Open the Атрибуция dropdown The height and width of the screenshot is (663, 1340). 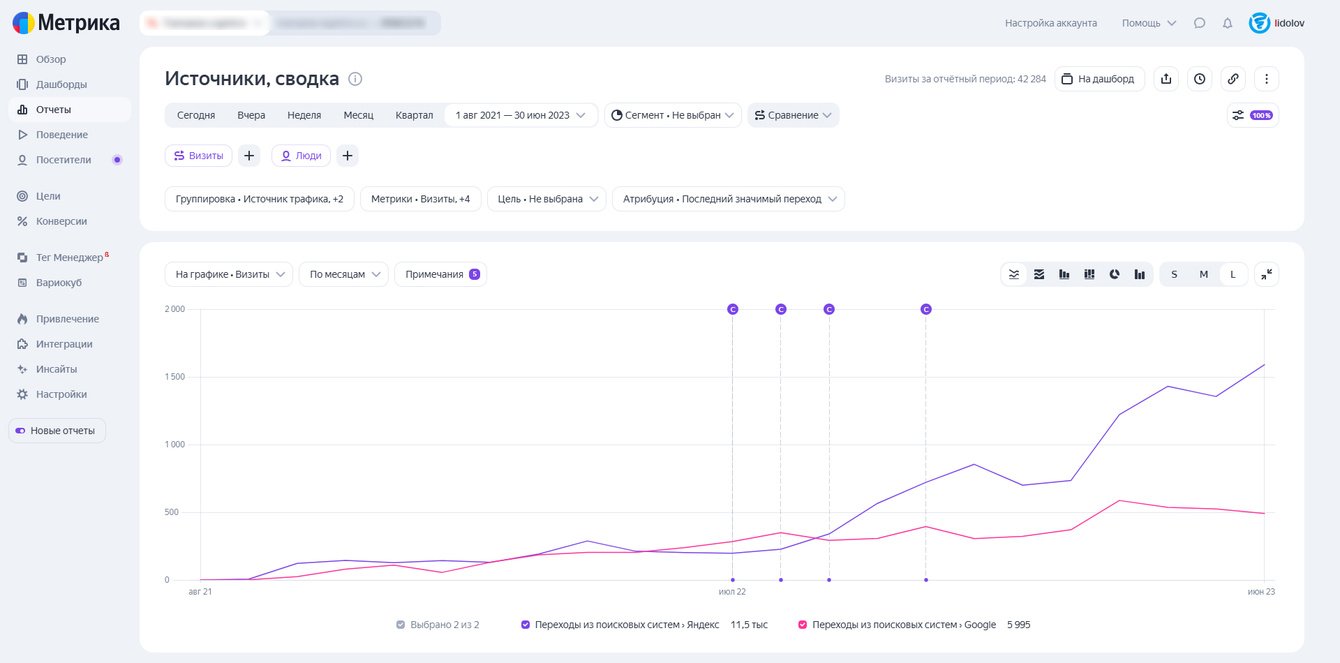[x=728, y=199]
